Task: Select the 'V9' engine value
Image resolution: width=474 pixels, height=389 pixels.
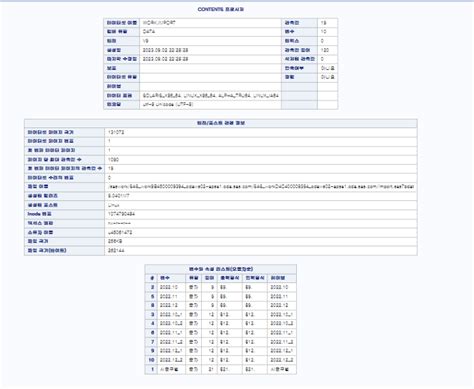Action: (x=146, y=41)
